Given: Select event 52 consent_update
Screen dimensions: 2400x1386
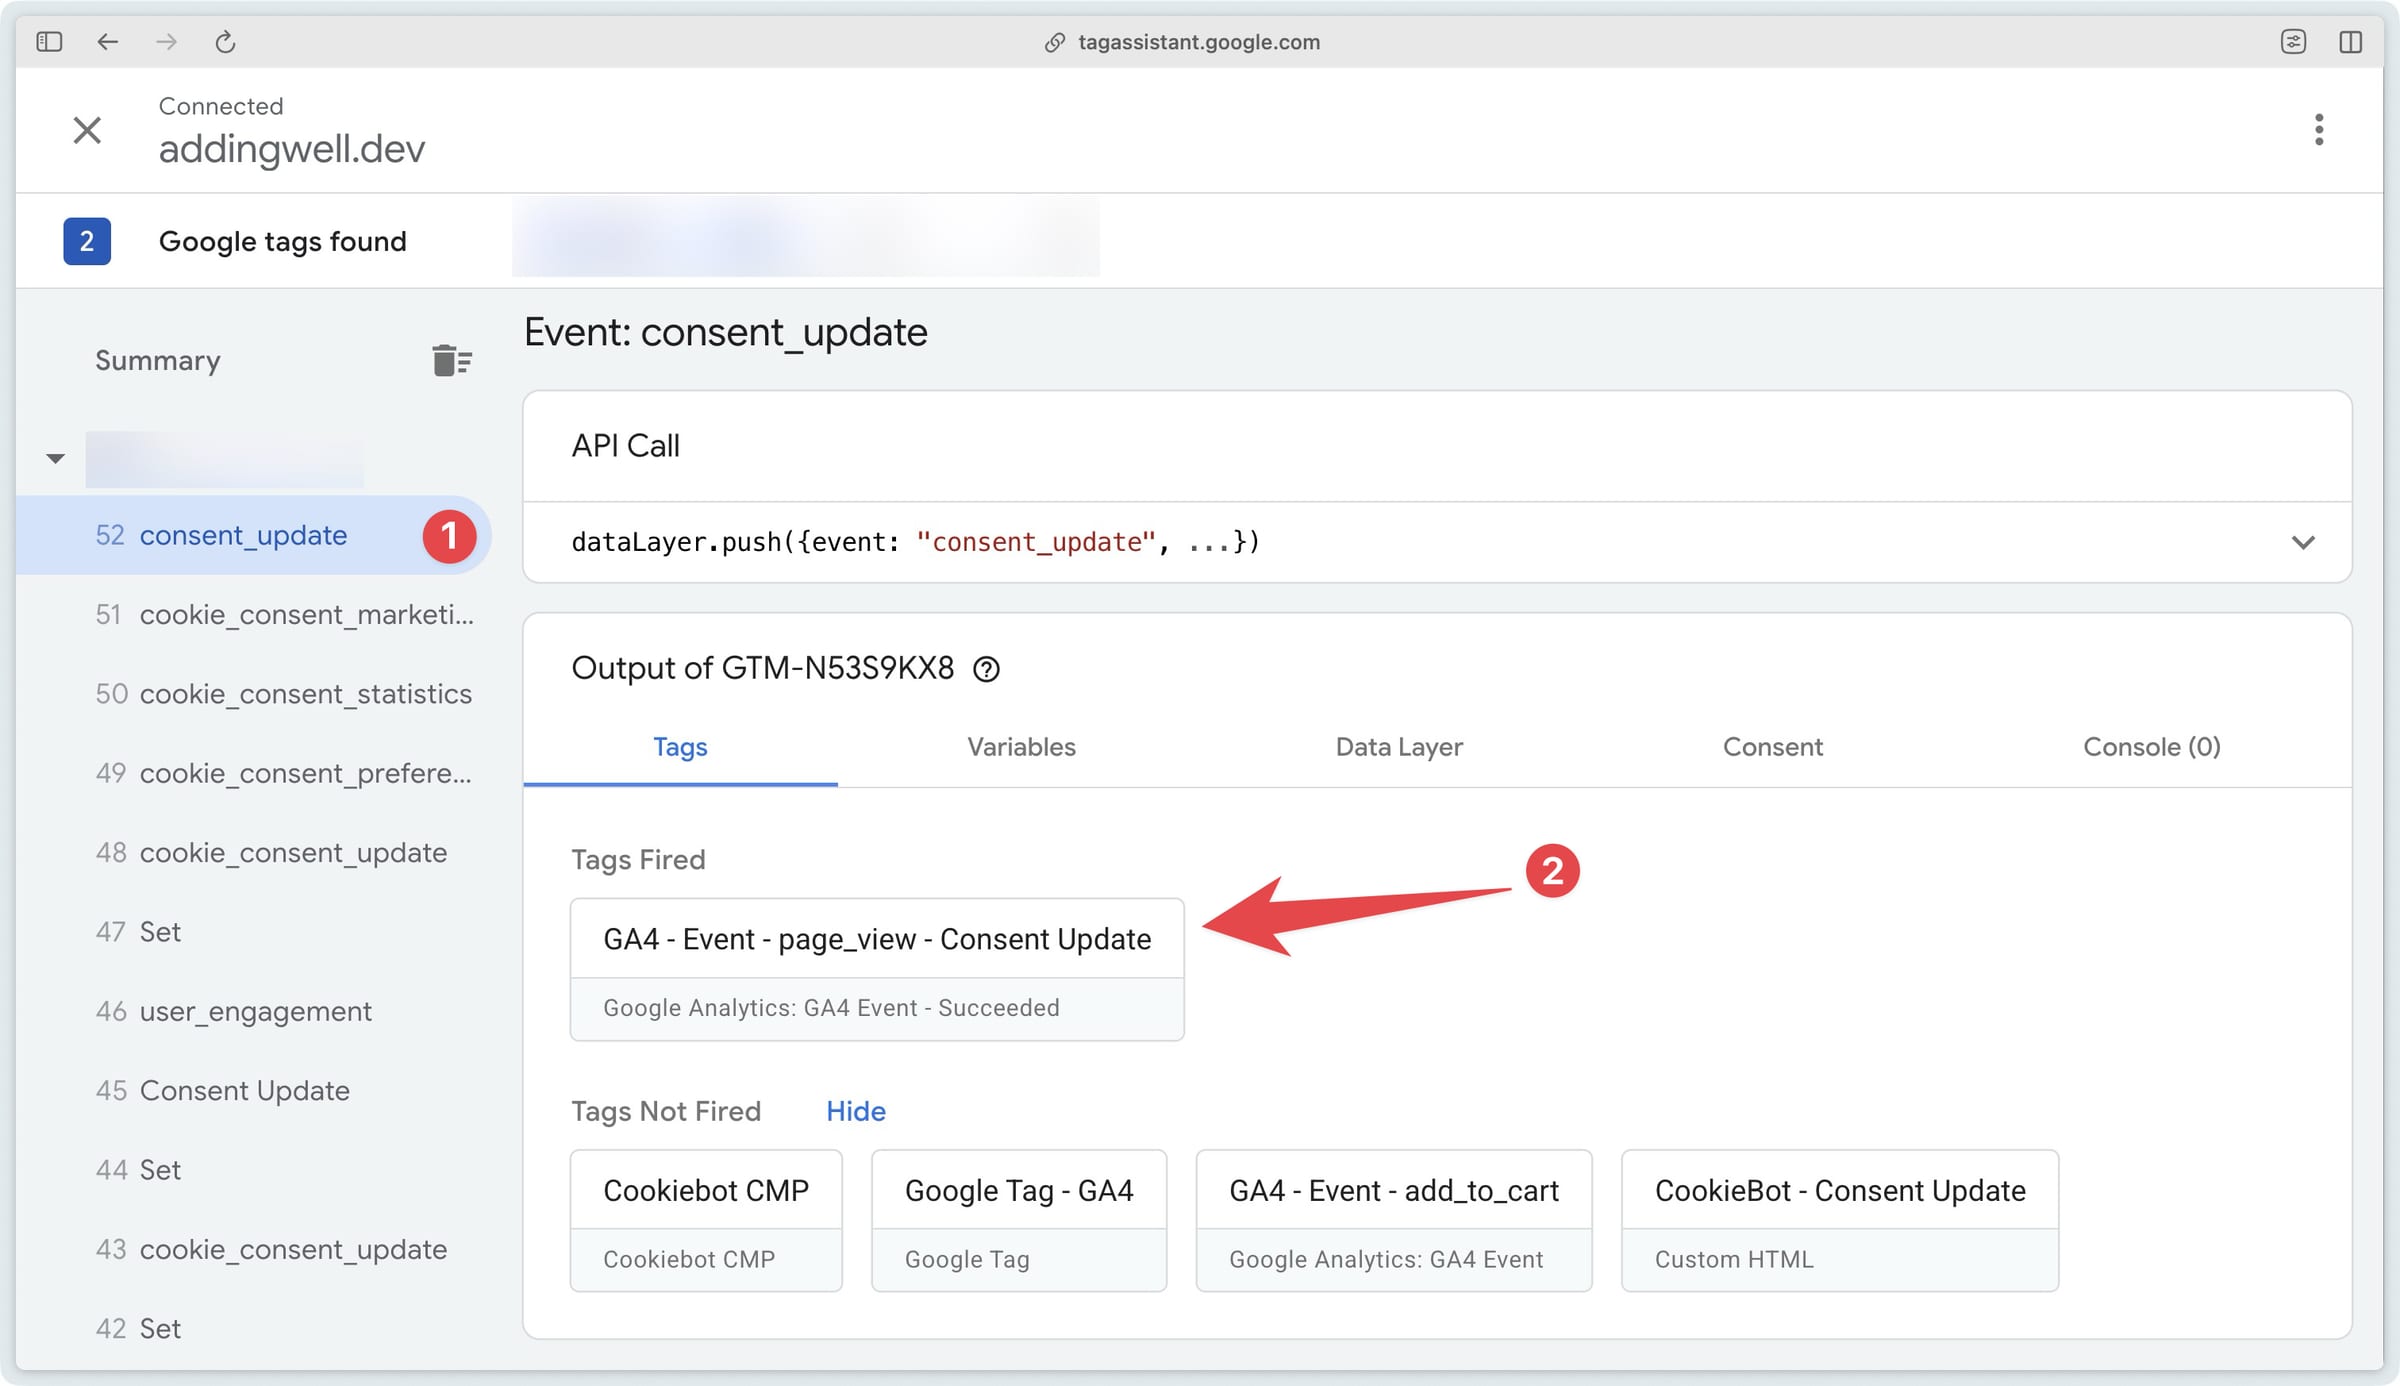Looking at the screenshot, I should click(254, 535).
